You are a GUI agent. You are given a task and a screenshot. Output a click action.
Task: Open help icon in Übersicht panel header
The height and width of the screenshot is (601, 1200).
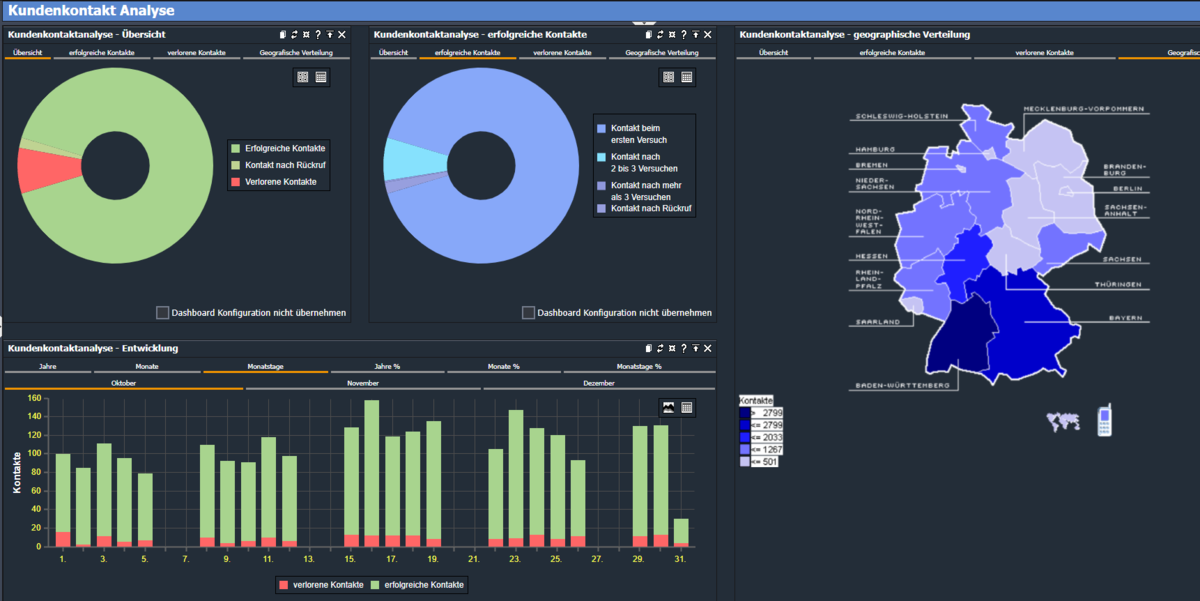318,35
